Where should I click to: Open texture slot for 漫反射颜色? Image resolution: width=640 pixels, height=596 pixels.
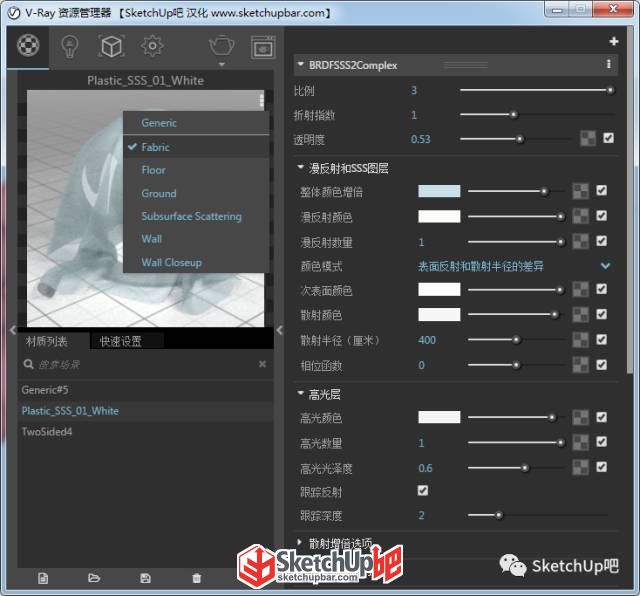[x=580, y=216]
